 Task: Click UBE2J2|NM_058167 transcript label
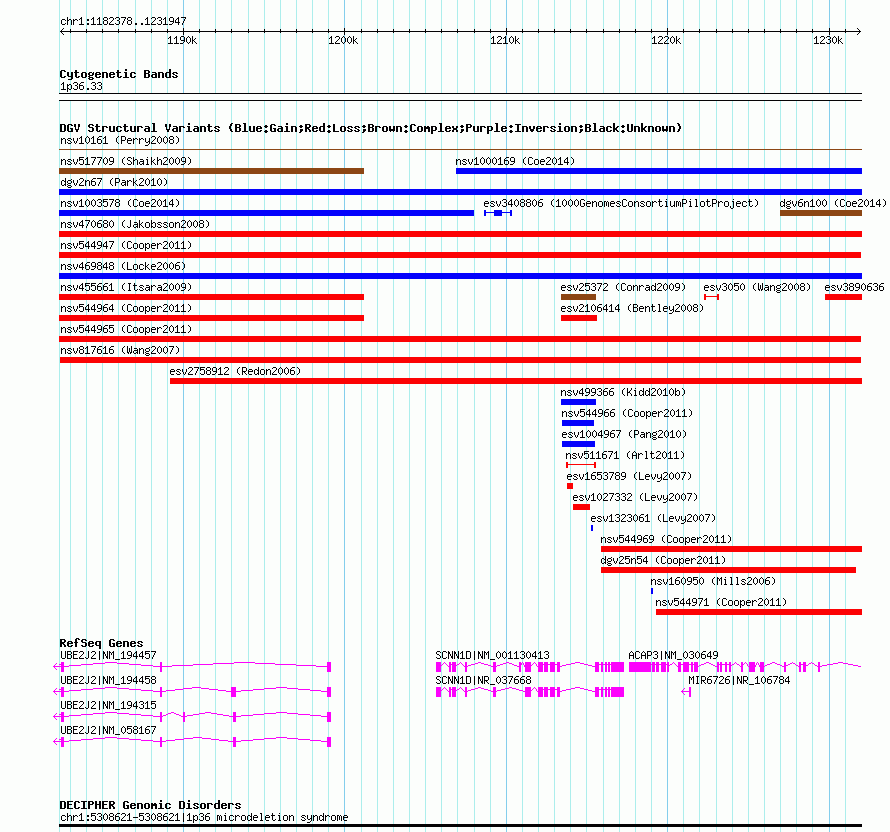(108, 730)
